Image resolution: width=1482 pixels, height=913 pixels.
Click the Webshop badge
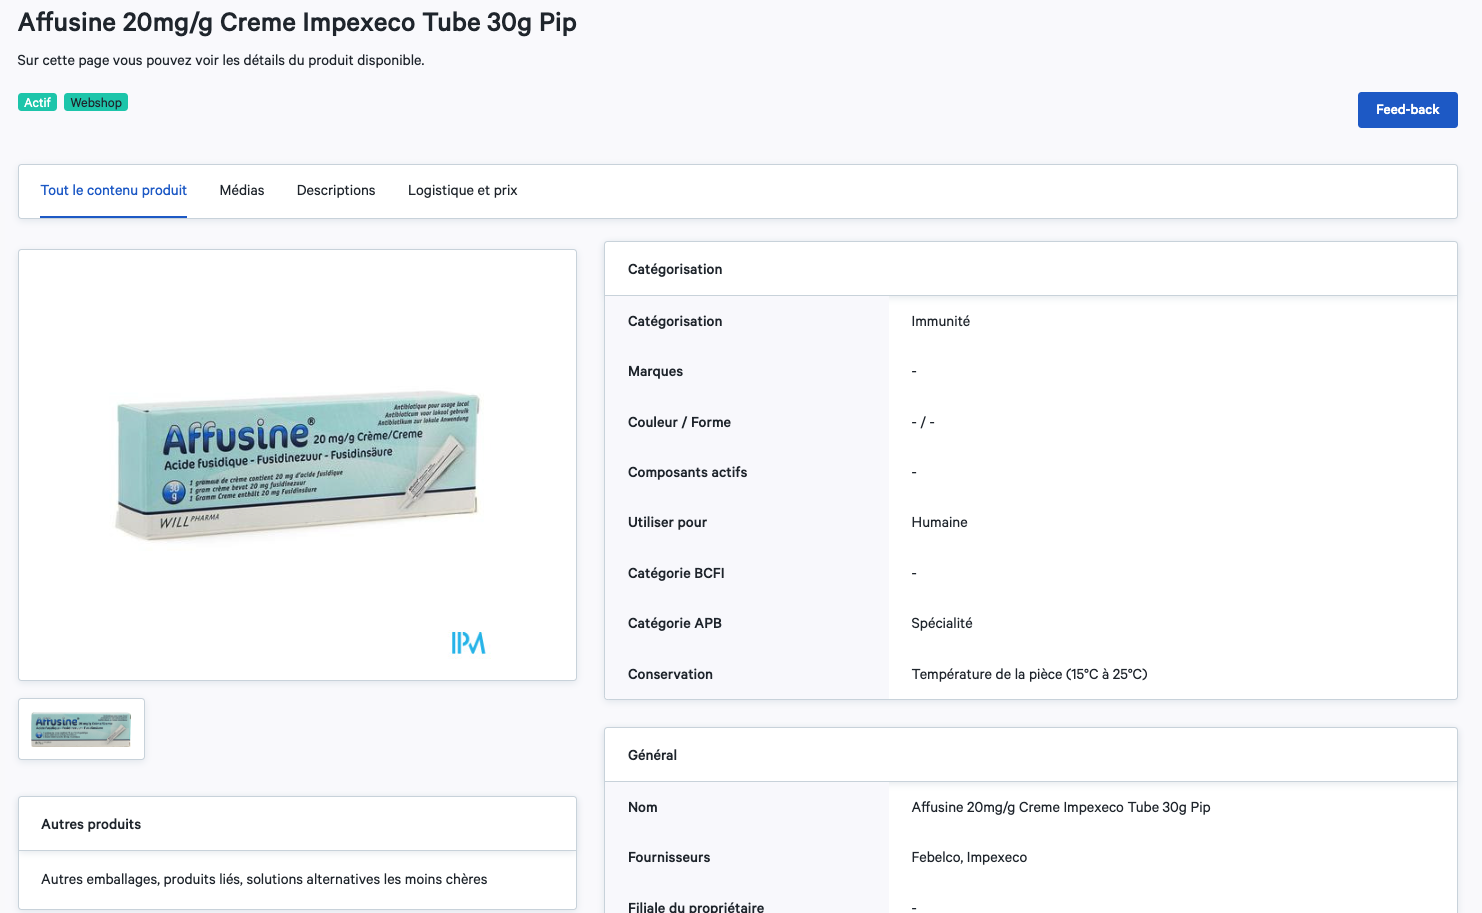point(96,102)
